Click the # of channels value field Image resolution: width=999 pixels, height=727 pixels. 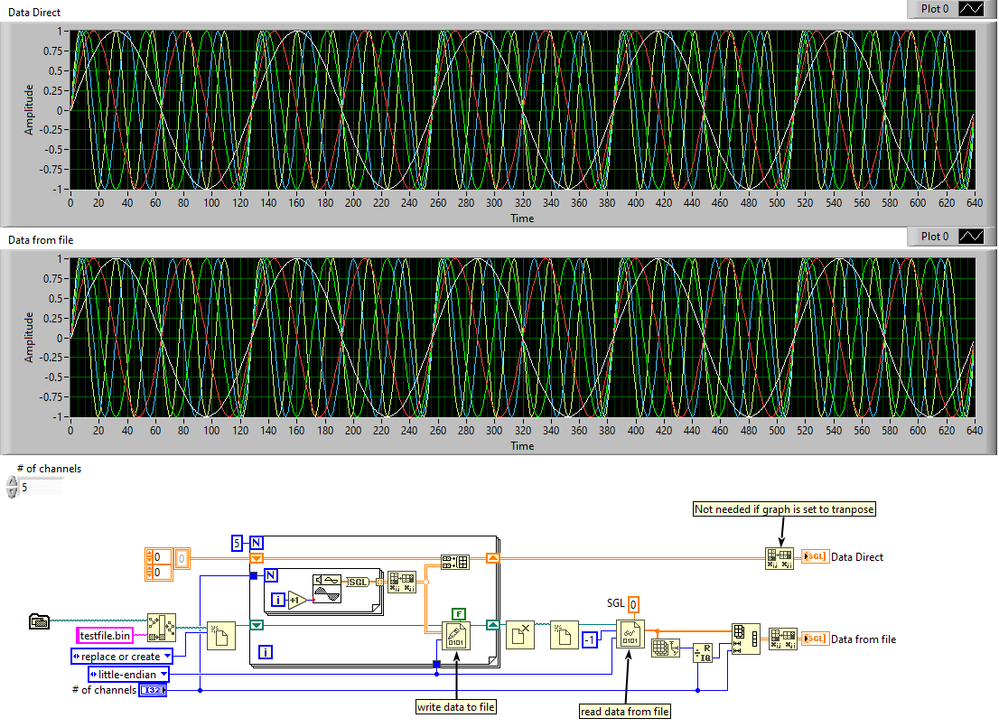coord(41,487)
